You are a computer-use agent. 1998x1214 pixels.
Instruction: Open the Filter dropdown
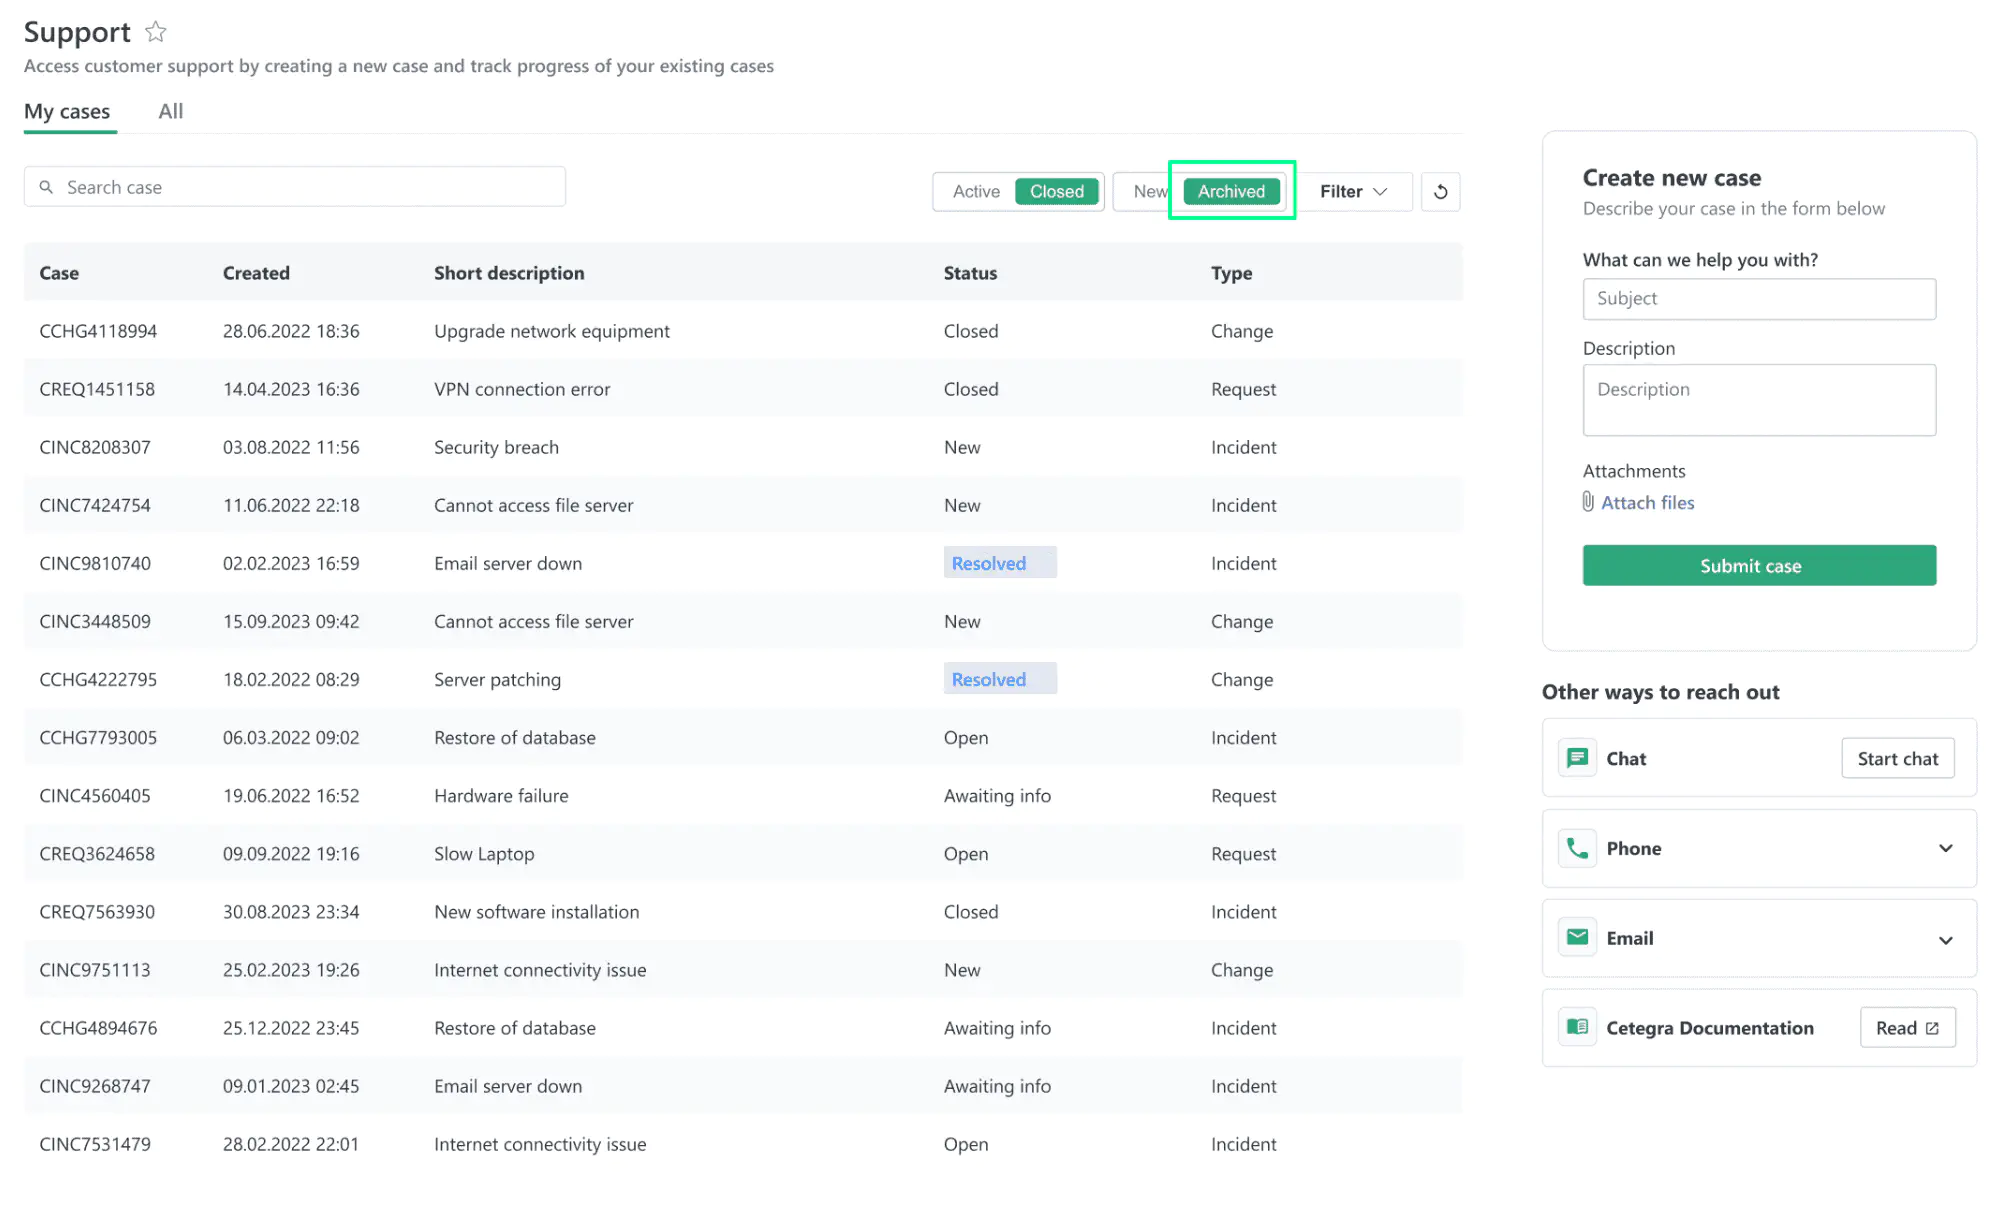point(1352,191)
